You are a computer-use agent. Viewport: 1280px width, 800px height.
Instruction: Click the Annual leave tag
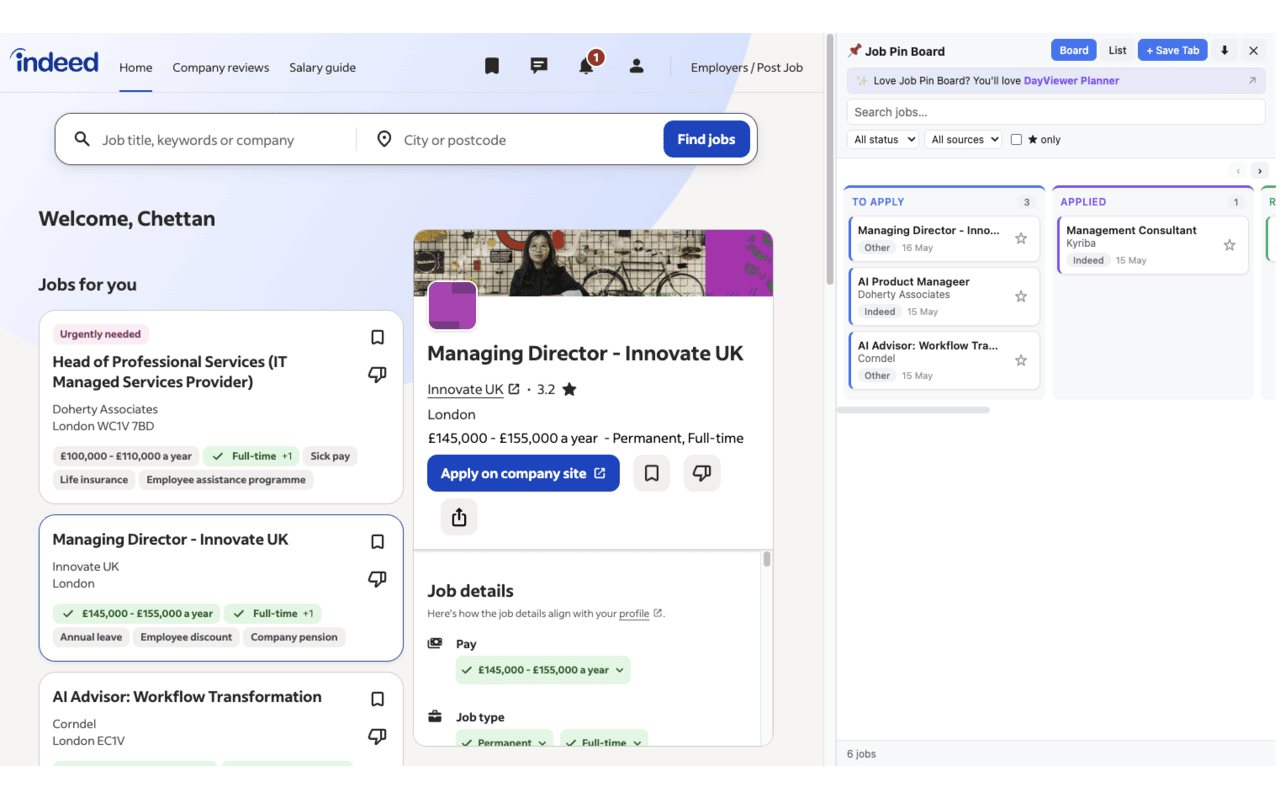tap(91, 637)
